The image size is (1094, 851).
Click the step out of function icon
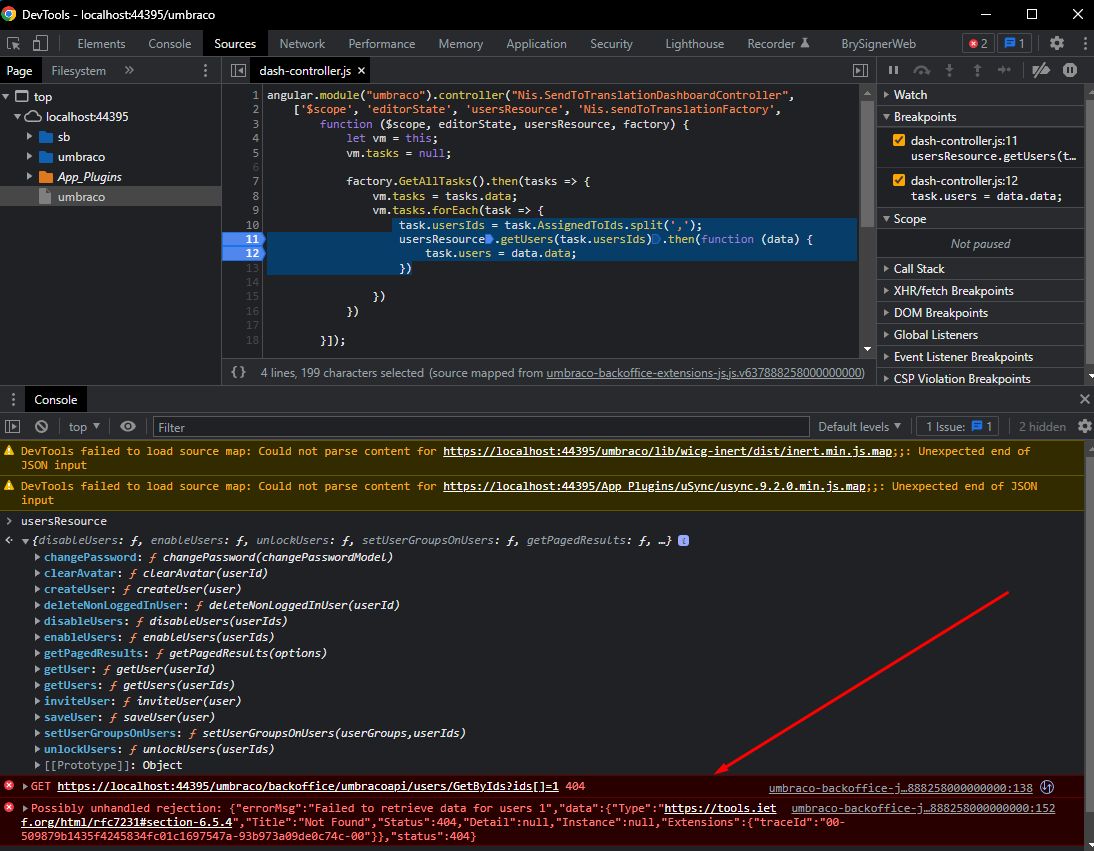click(977, 70)
